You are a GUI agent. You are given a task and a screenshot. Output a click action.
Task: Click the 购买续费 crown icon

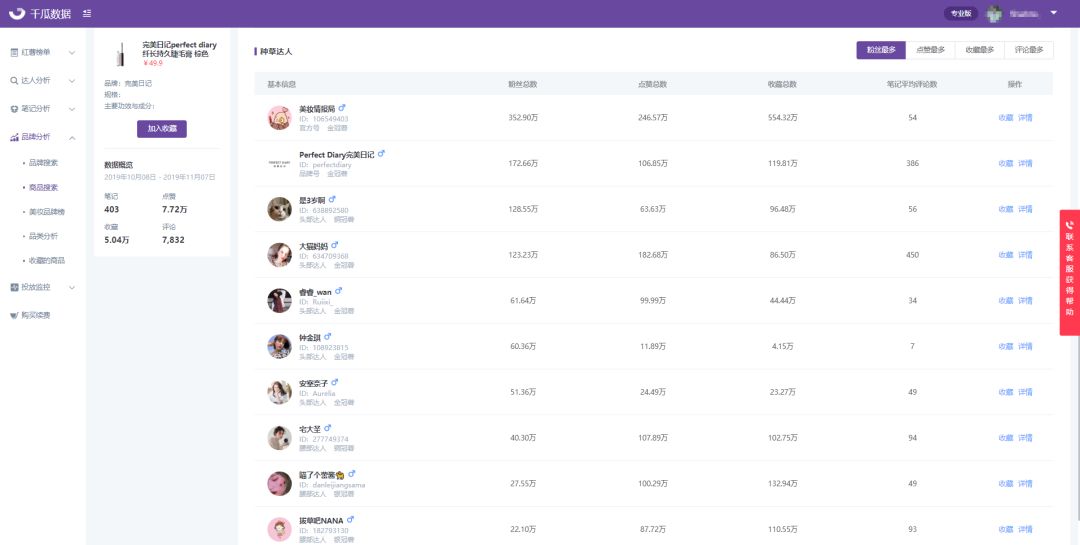pos(14,316)
